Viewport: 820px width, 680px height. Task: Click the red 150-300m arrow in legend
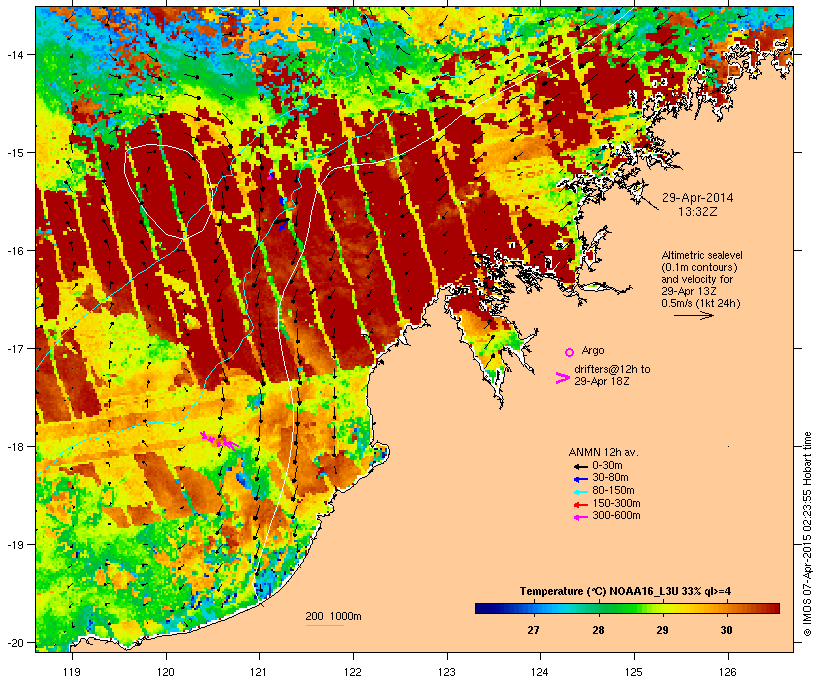pos(580,505)
